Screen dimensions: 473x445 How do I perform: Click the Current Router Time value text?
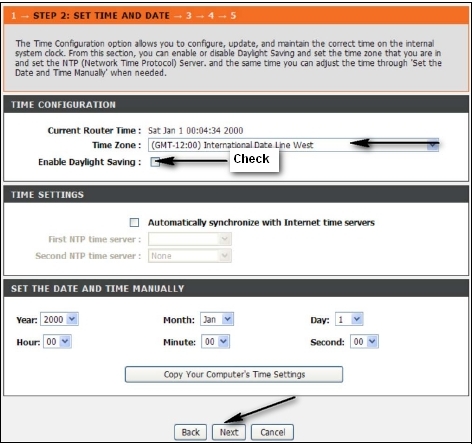[196, 130]
